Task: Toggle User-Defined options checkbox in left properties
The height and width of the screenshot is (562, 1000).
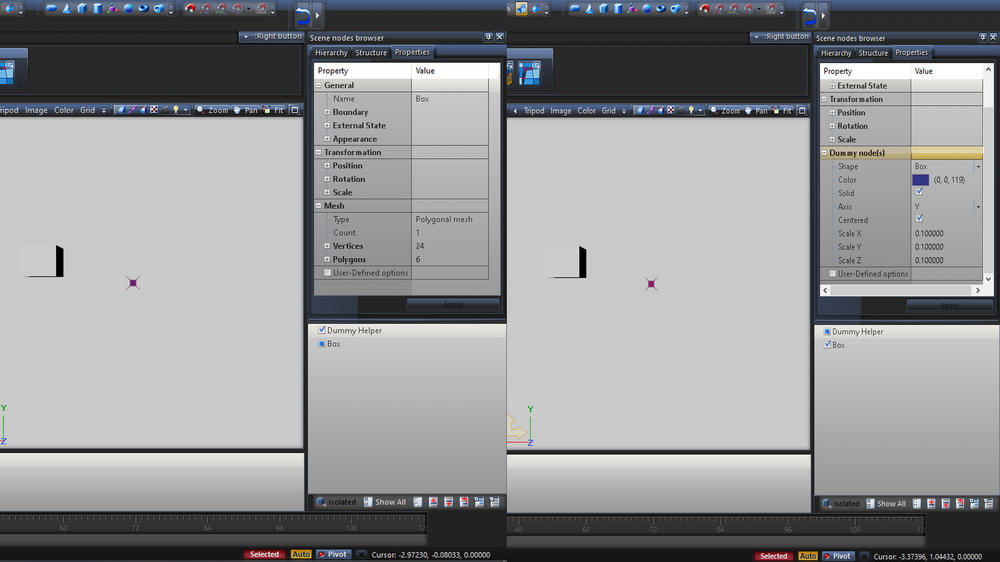Action: (327, 273)
